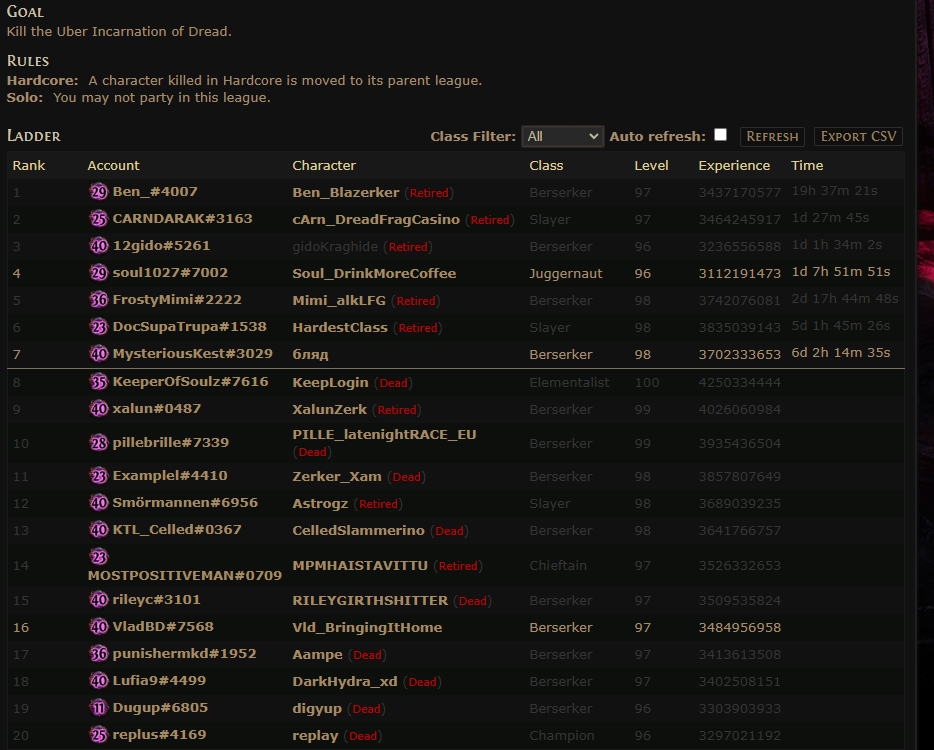Click character PILLE_latenightRACE_EU

(x=384, y=434)
